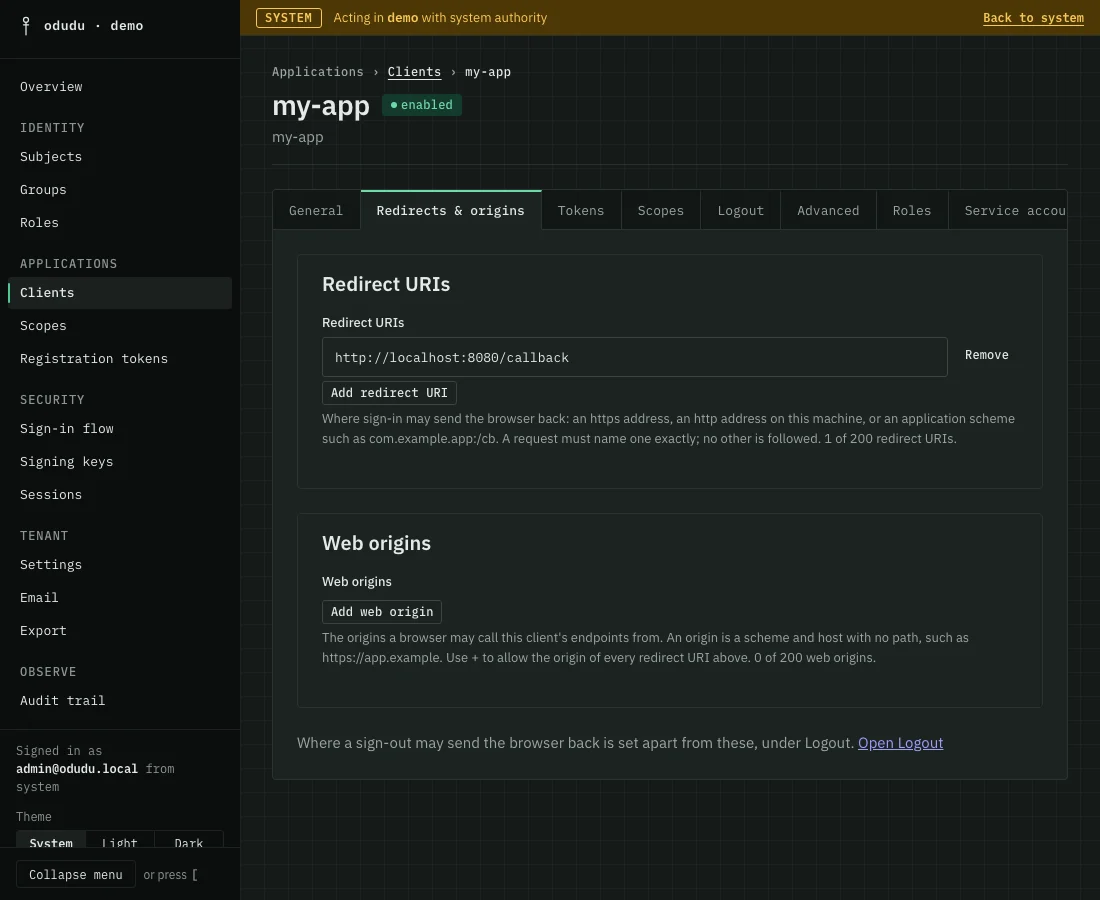Open the Roles tab of my-app
Screen dimensions: 1100x900
[912, 210]
